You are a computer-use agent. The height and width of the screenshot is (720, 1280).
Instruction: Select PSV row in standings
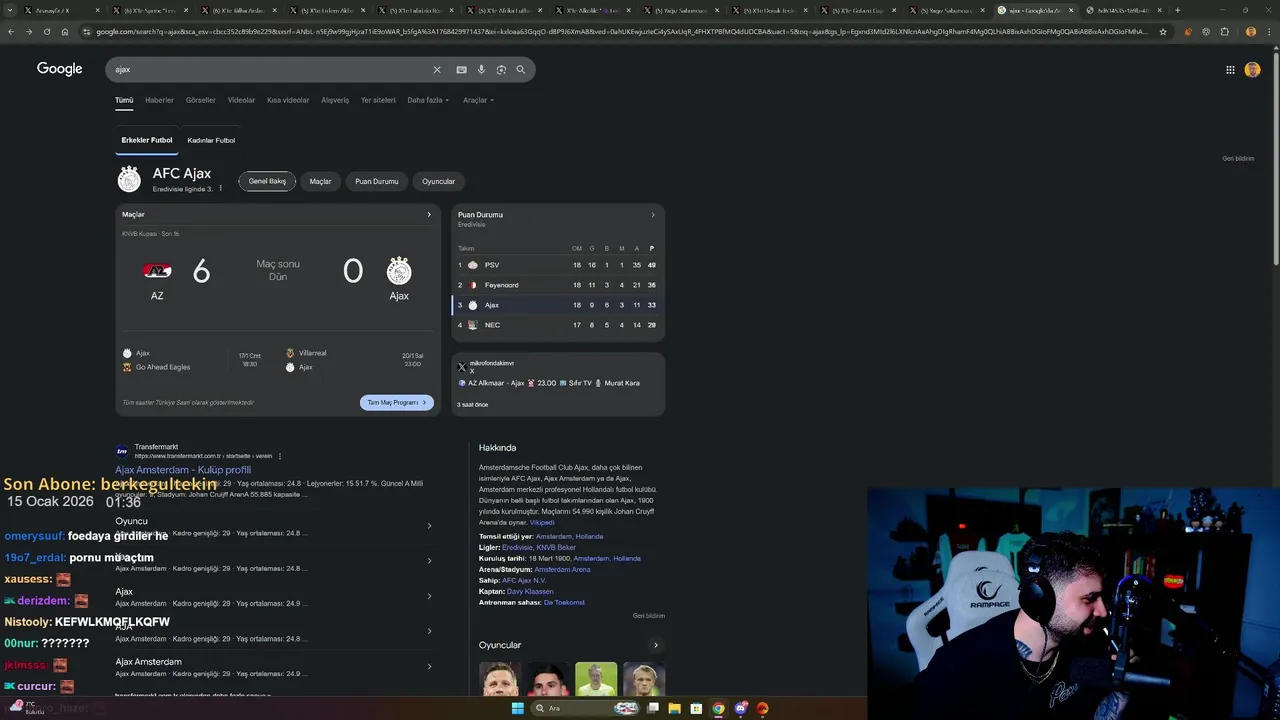coord(558,265)
